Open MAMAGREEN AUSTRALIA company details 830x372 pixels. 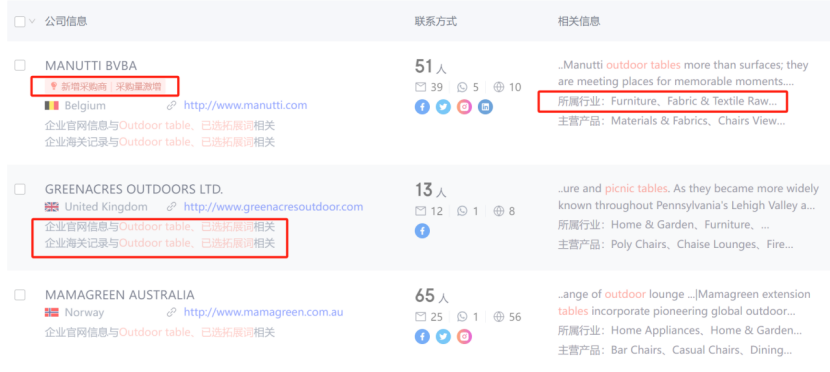pos(120,295)
